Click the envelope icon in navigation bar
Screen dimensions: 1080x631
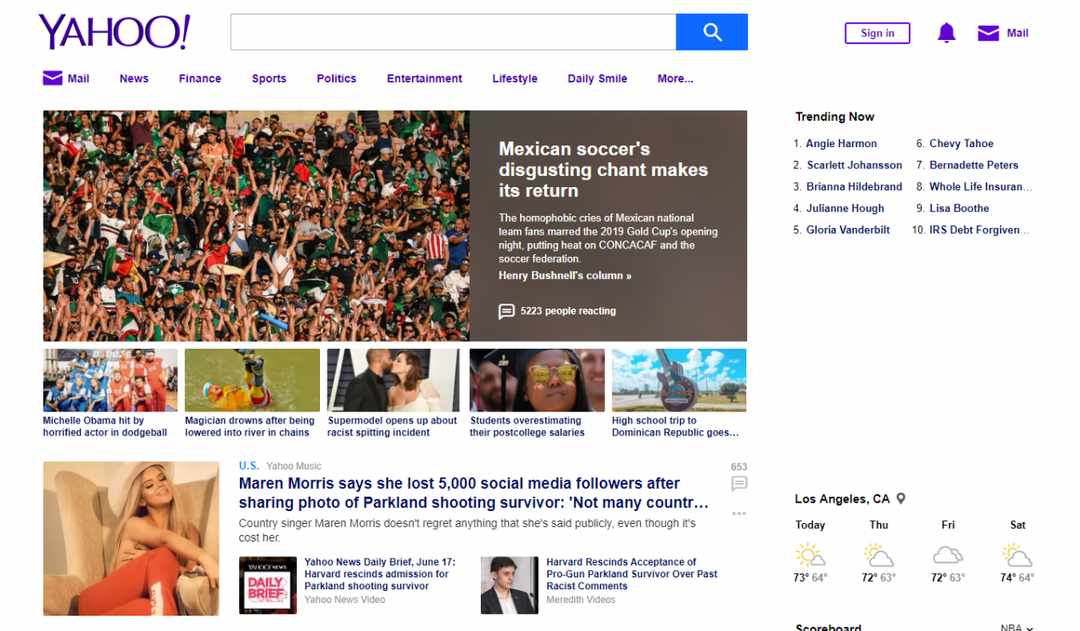click(52, 78)
